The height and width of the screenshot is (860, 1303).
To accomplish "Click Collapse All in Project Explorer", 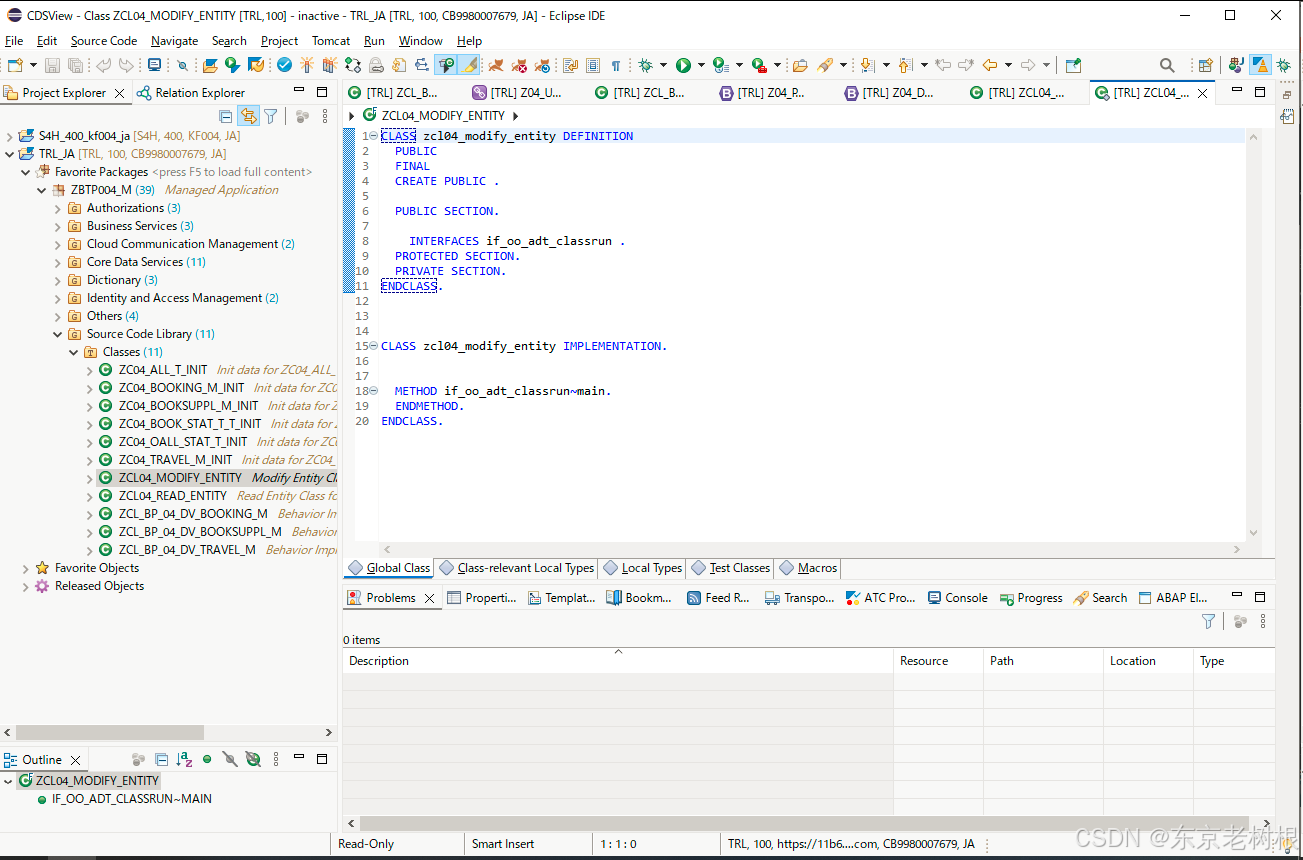I will [x=226, y=117].
